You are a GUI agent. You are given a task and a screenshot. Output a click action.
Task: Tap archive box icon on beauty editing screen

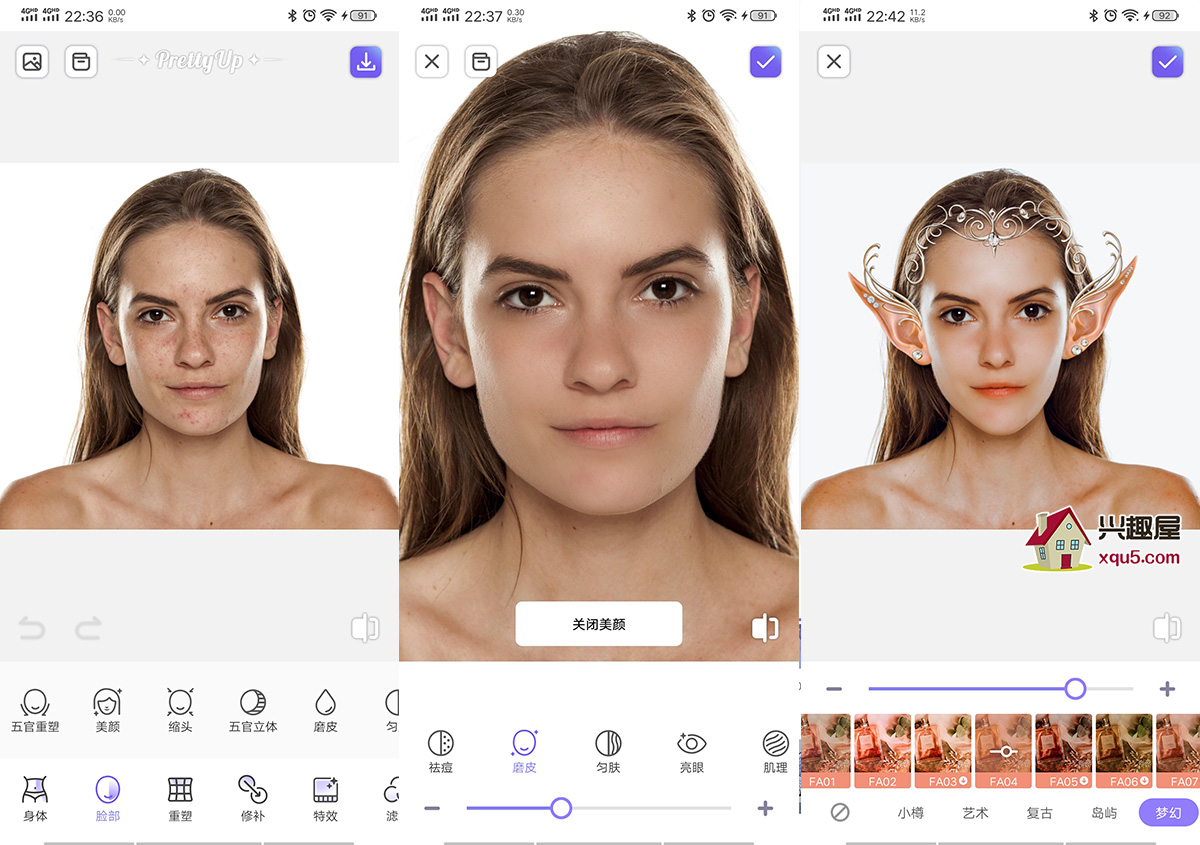[x=481, y=62]
